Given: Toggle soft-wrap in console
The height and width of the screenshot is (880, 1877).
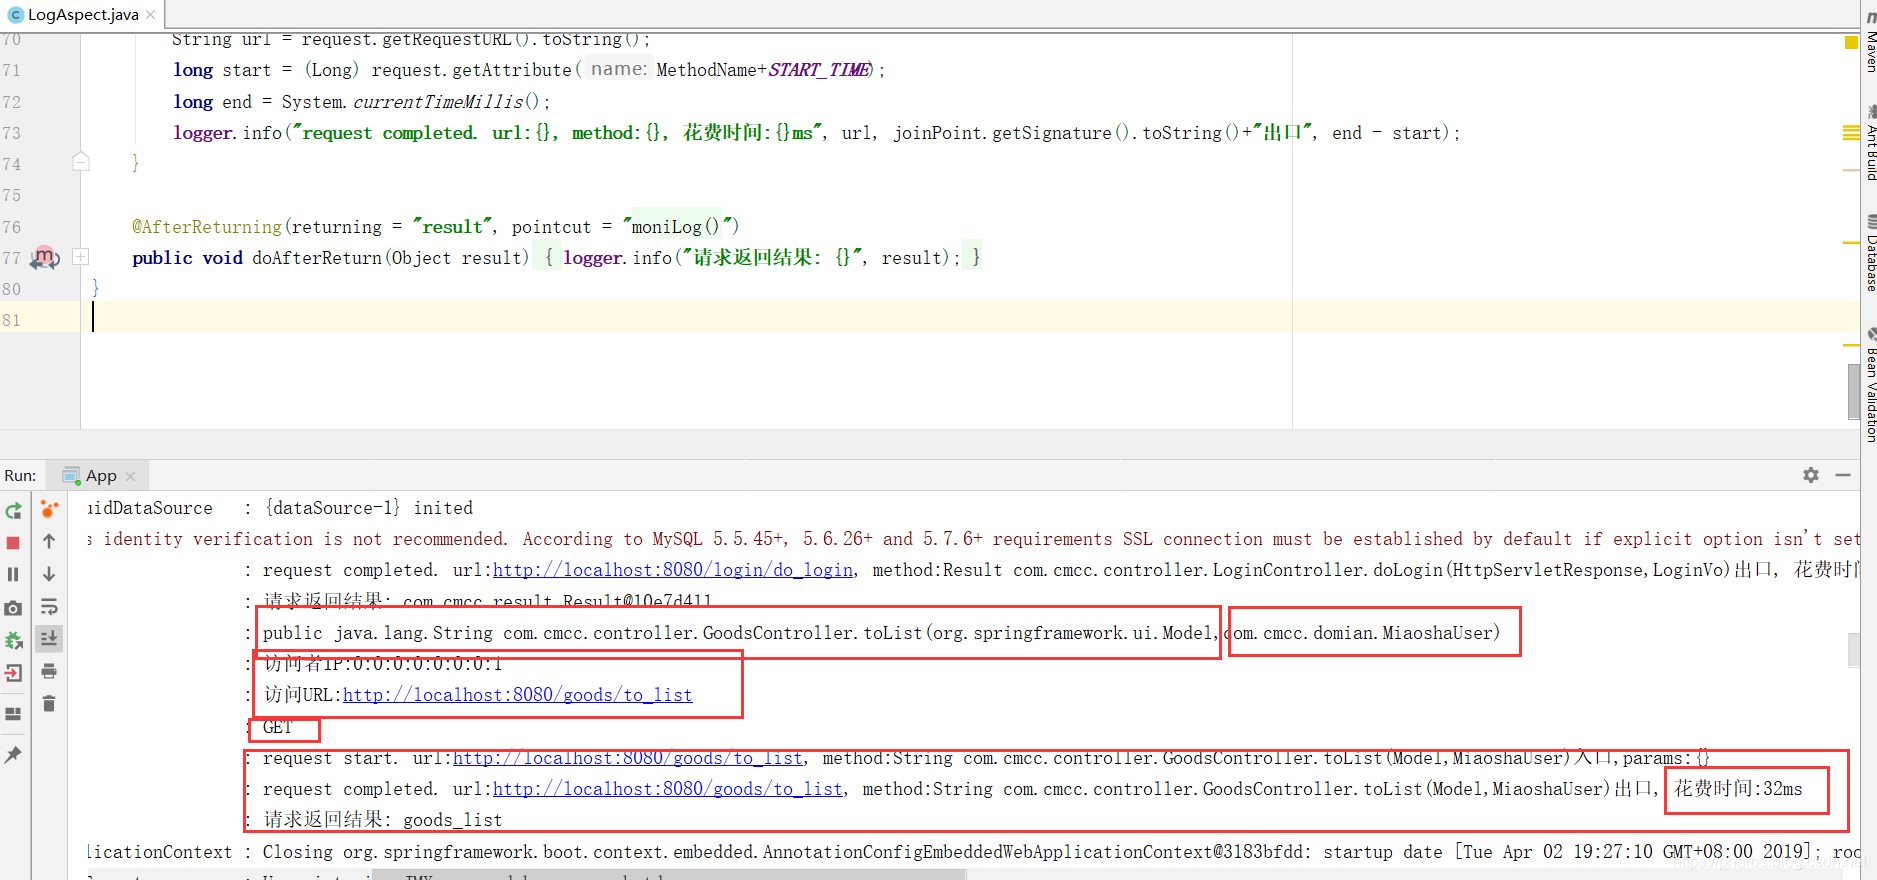Looking at the screenshot, I should 49,607.
